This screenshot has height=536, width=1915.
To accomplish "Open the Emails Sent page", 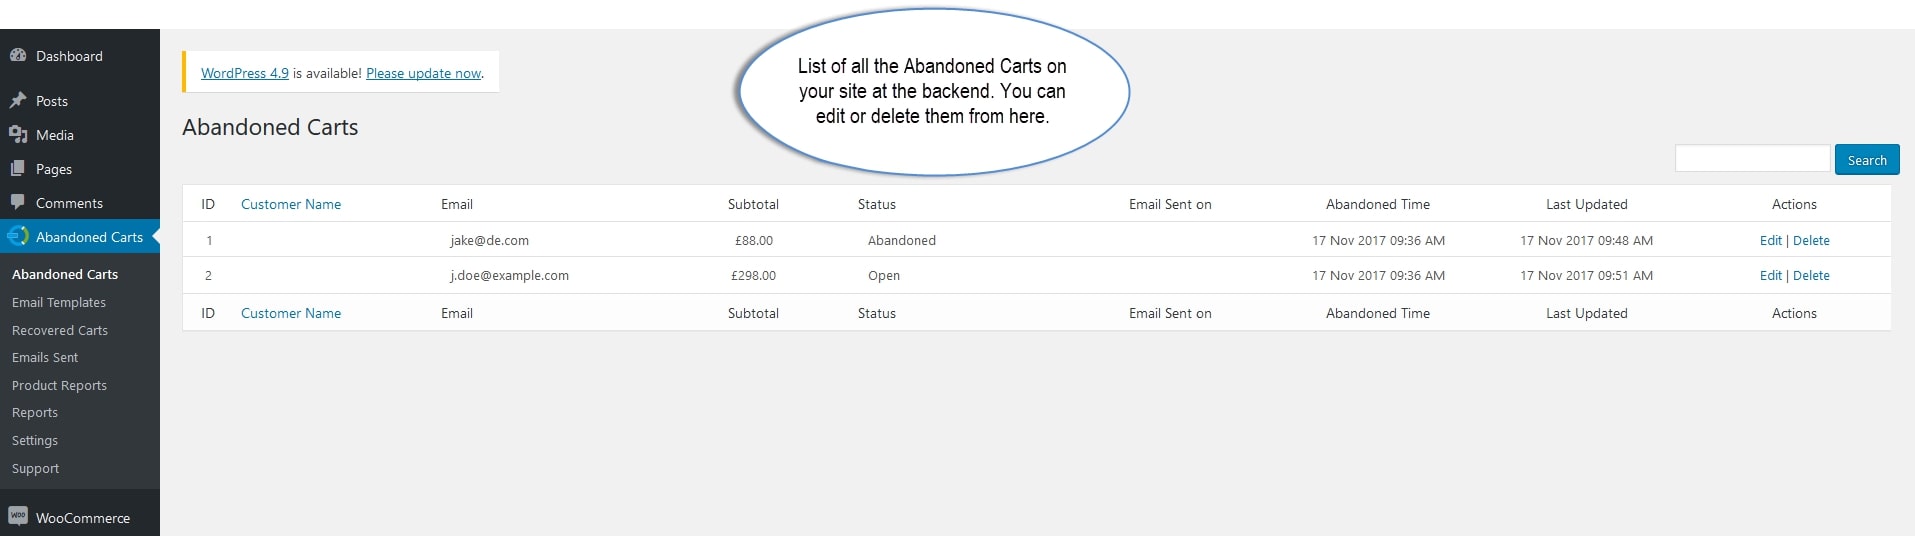I will pos(45,357).
